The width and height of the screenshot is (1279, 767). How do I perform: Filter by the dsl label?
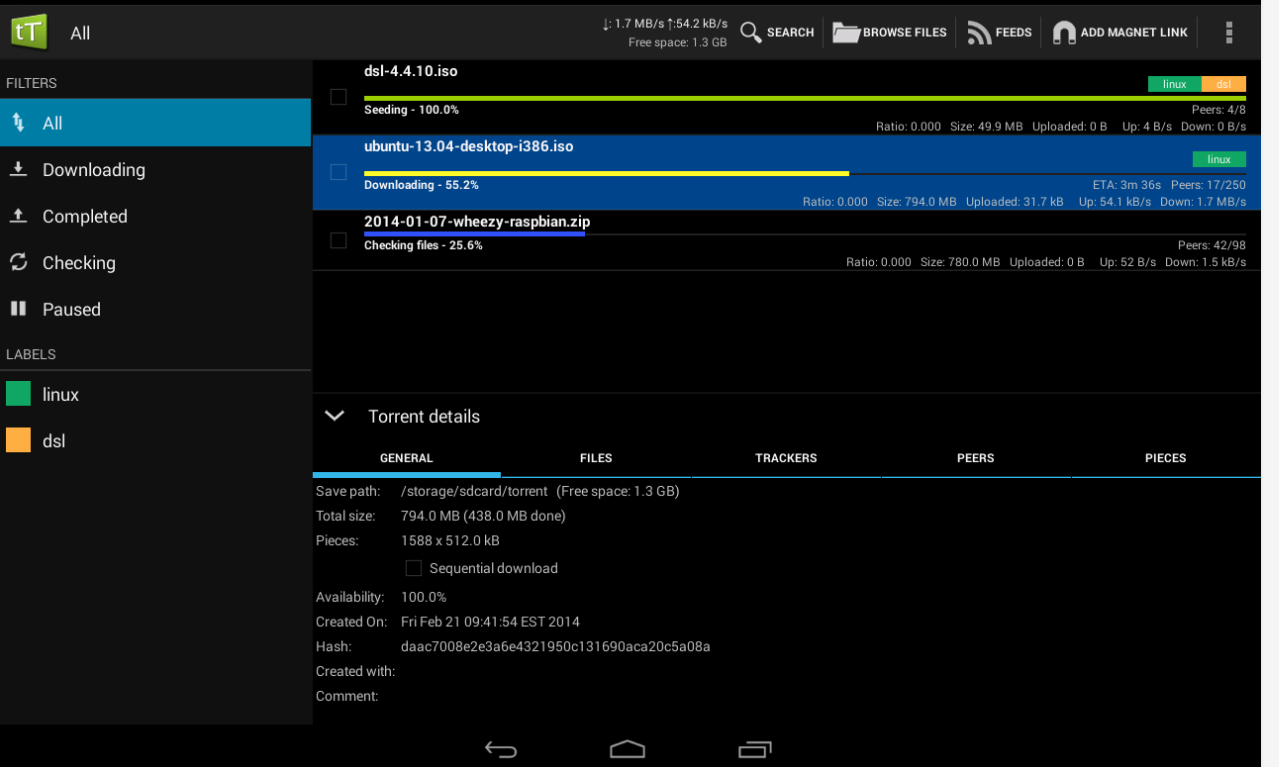pyautogui.click(x=155, y=440)
